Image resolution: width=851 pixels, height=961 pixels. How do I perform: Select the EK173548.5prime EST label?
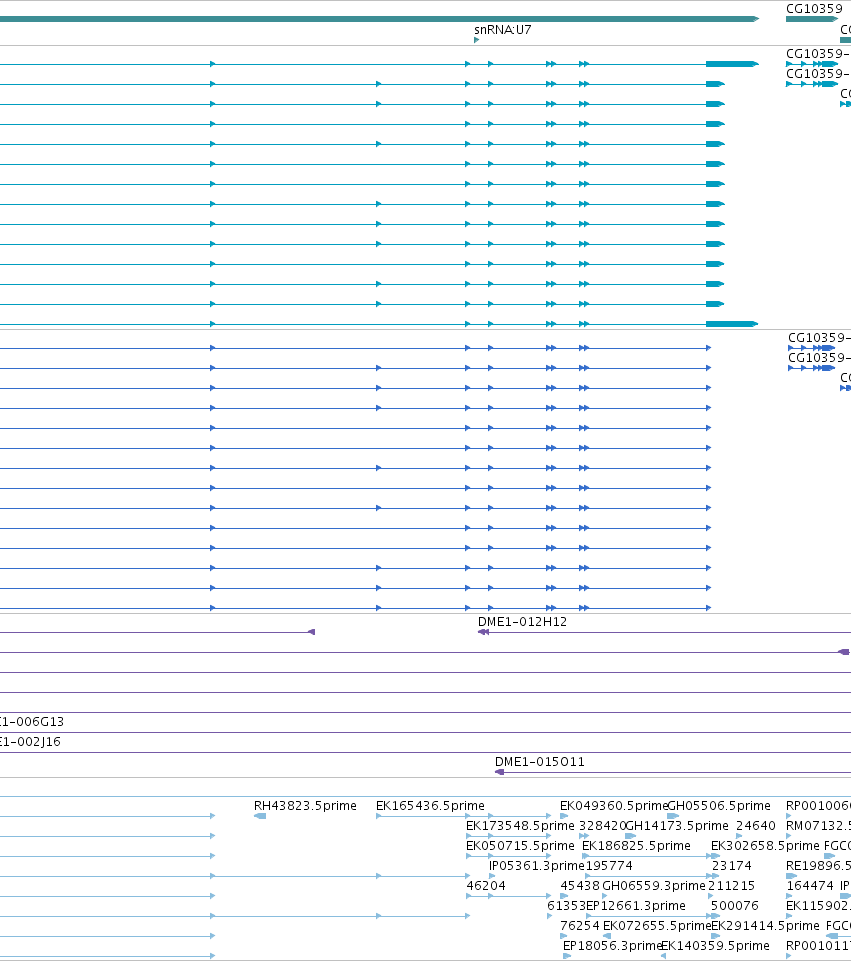(520, 826)
